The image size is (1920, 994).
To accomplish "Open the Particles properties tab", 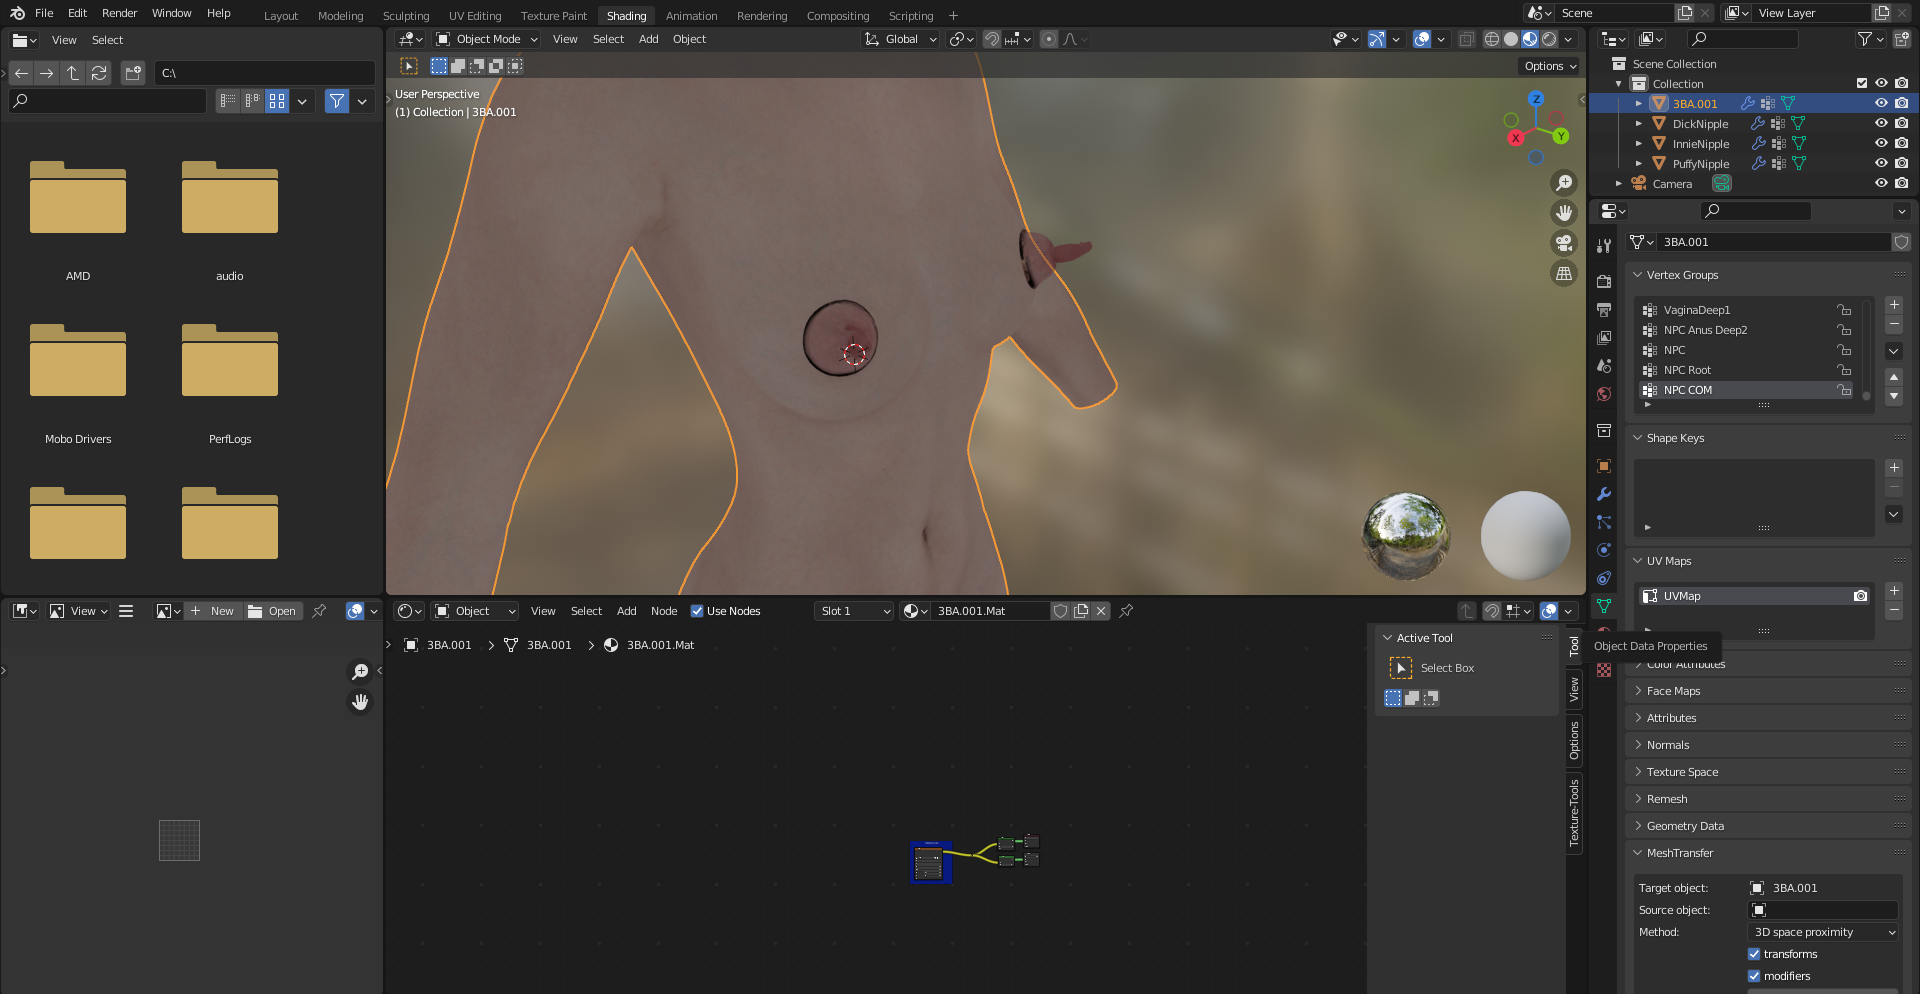I will point(1604,522).
